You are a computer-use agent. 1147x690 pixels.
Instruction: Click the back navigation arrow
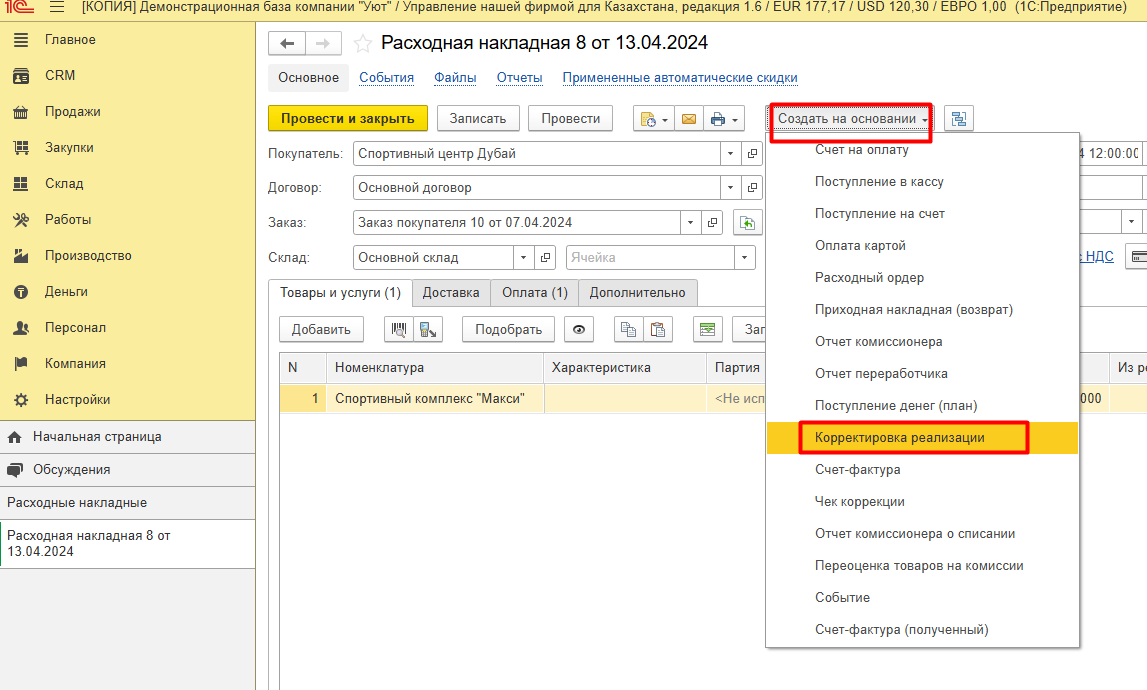point(287,43)
